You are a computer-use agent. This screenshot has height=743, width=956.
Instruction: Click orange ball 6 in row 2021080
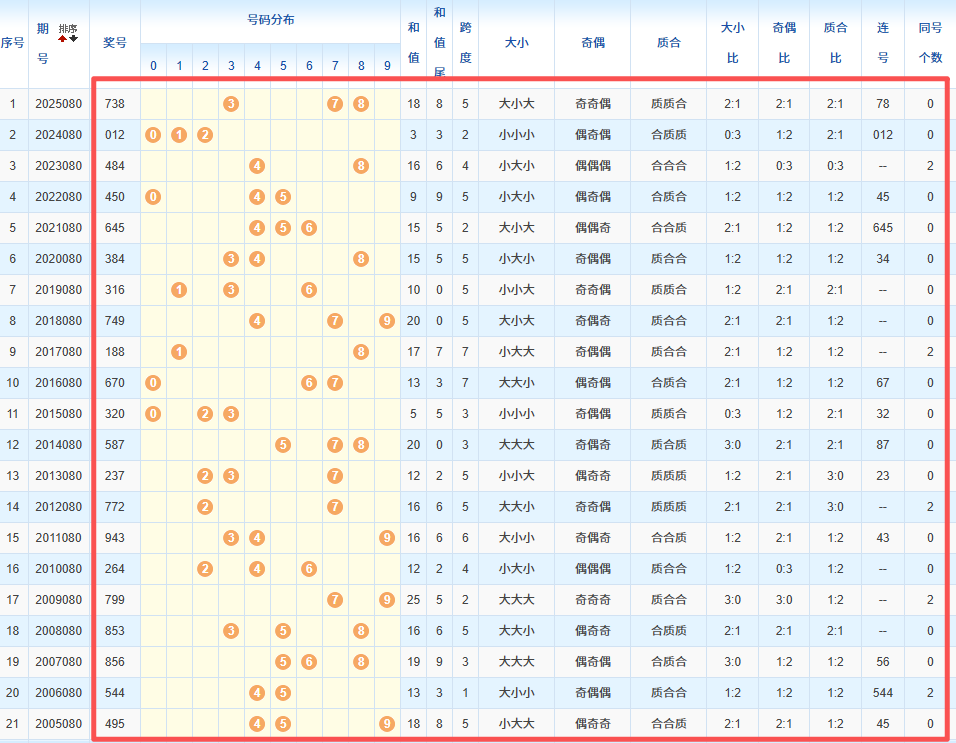point(309,228)
